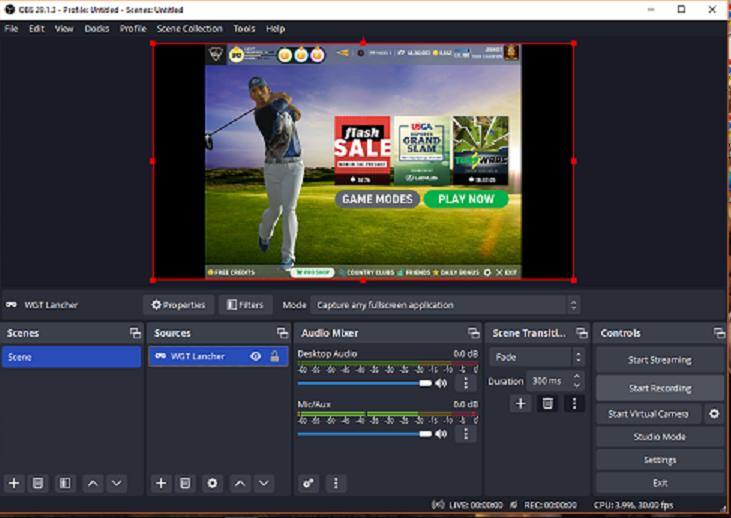
Task: Add a configurable transition with the plus
Action: pyautogui.click(x=521, y=403)
